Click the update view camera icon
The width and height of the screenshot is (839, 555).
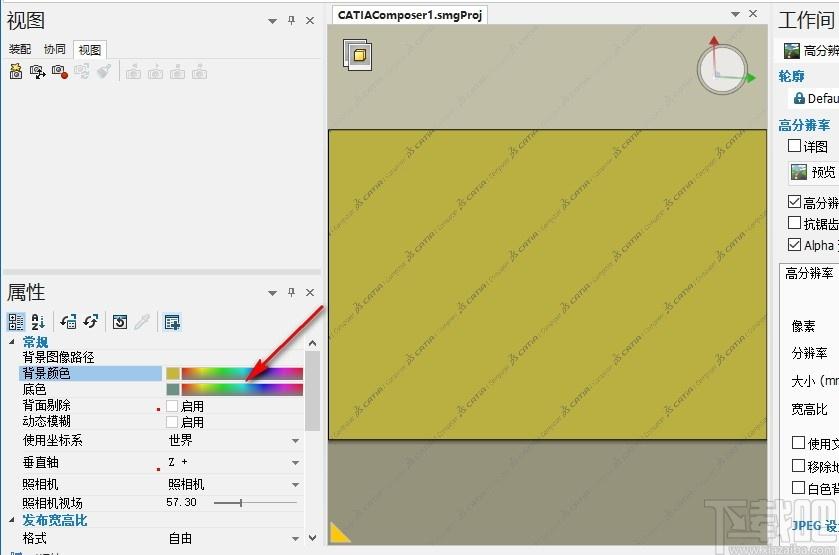(x=81, y=71)
